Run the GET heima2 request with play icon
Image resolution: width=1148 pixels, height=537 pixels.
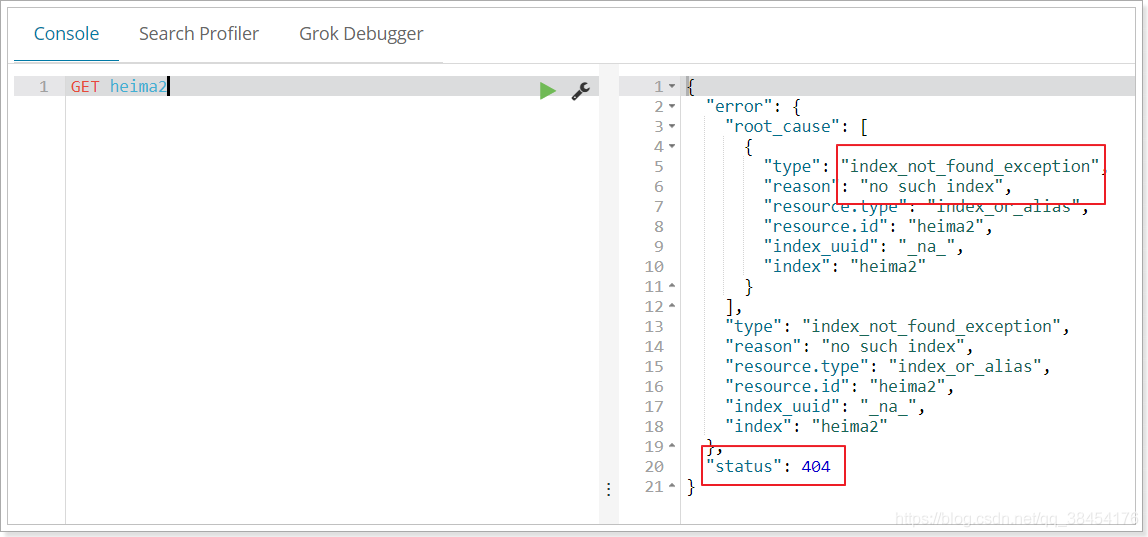(548, 91)
